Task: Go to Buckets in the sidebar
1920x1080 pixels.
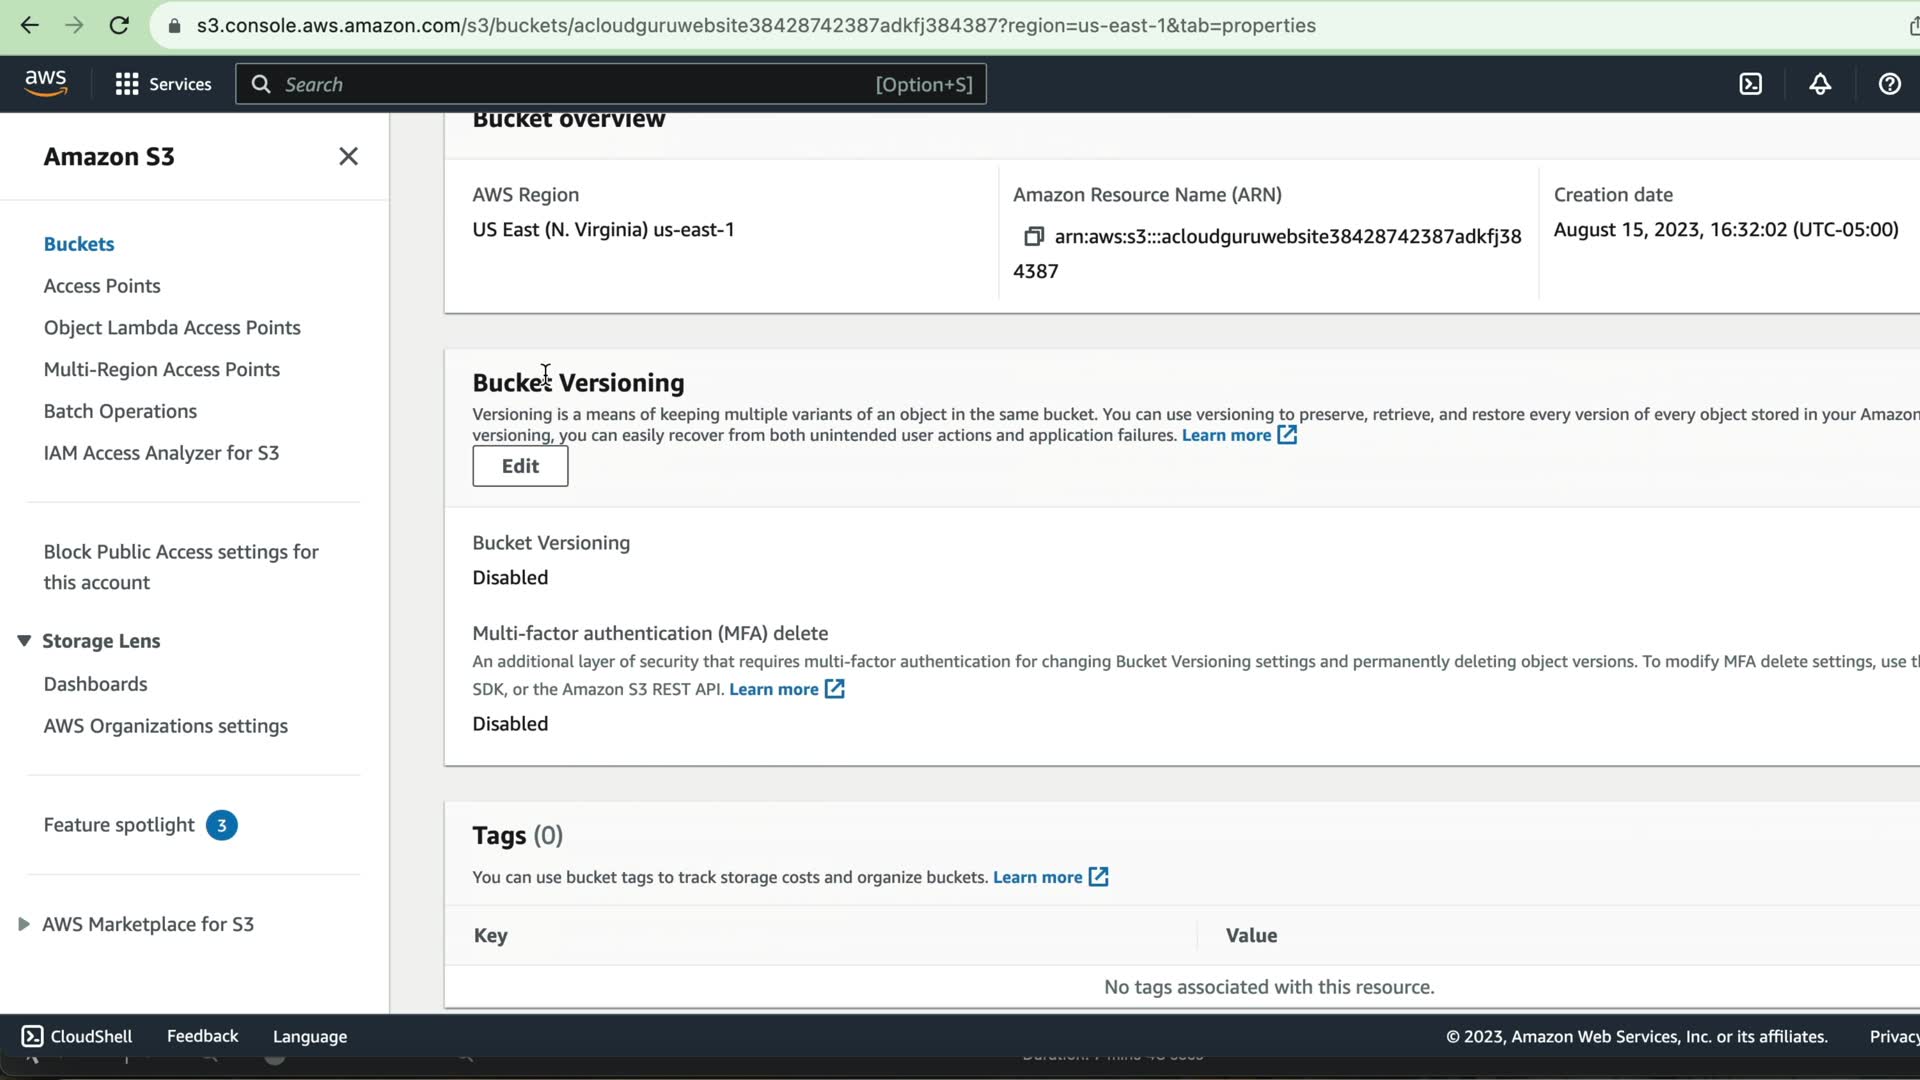Action: (x=79, y=244)
